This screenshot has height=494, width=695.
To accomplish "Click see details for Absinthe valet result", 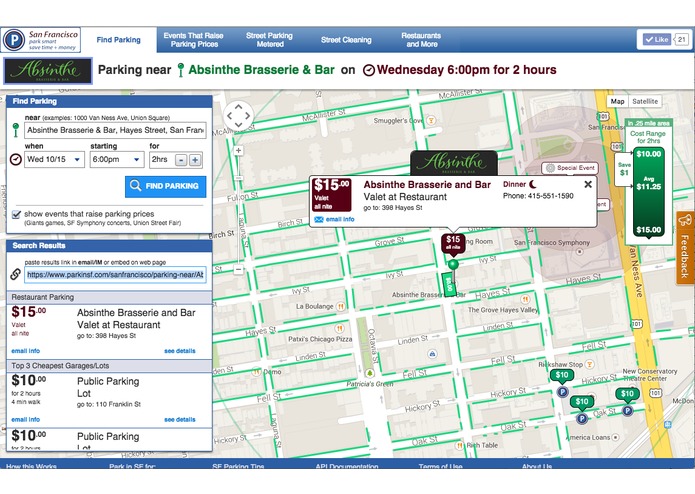I will pyautogui.click(x=180, y=351).
